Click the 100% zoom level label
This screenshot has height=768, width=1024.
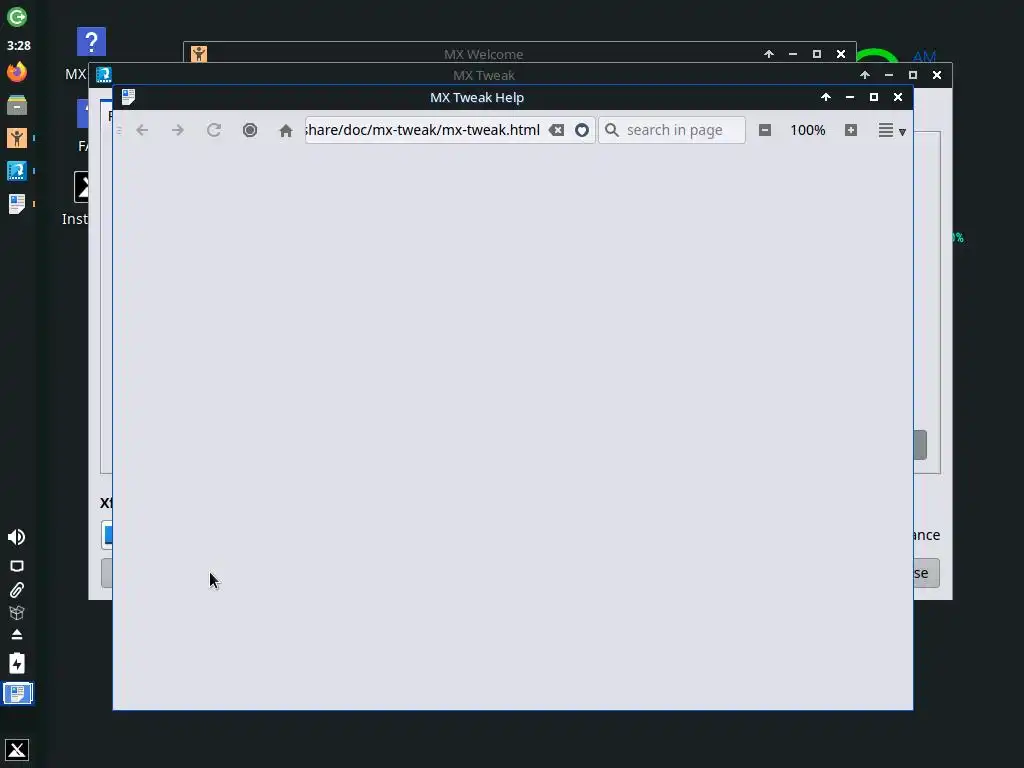pyautogui.click(x=808, y=130)
